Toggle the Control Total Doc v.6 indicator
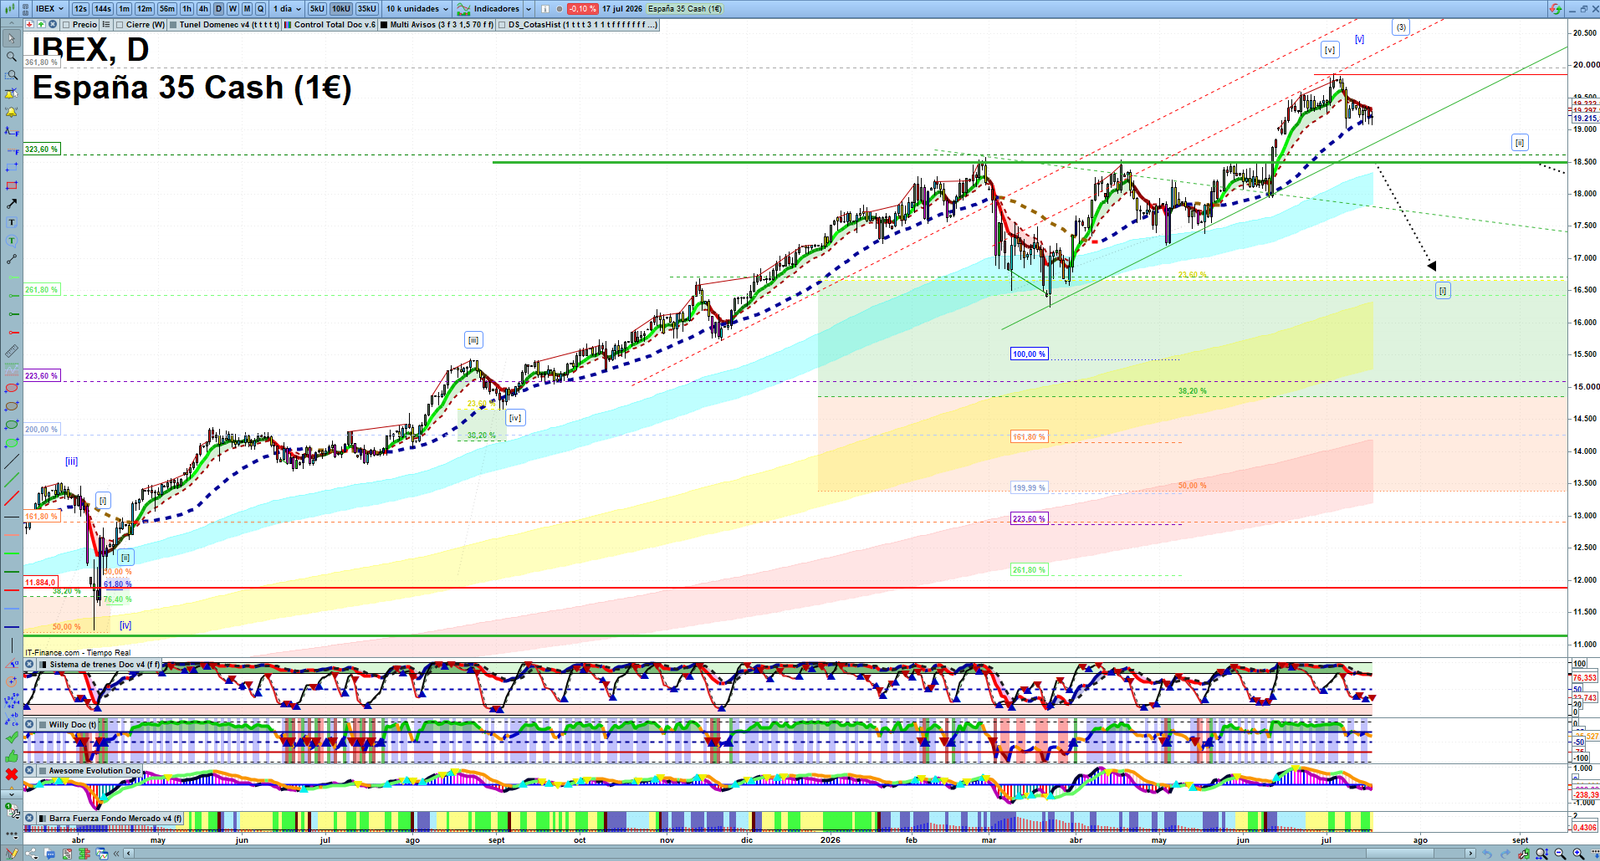The width and height of the screenshot is (1600, 861). (288, 24)
